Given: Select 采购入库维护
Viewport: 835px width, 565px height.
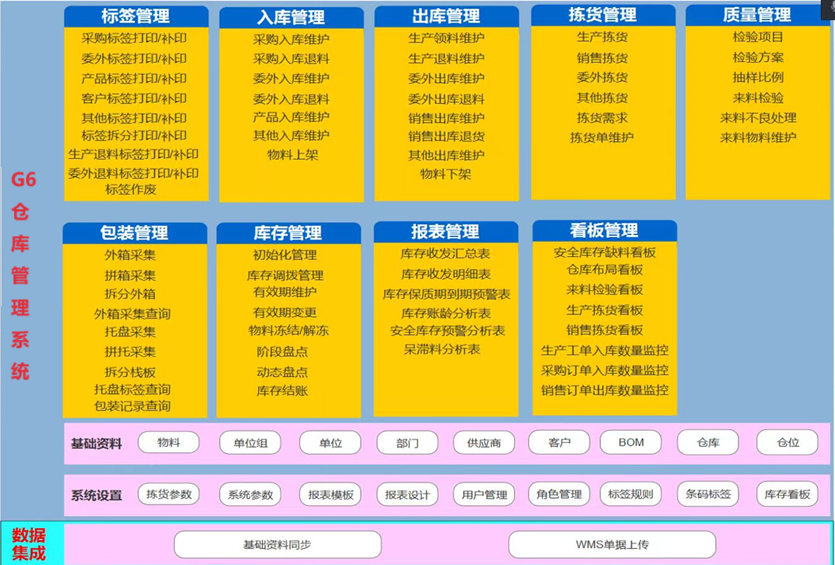Looking at the screenshot, I should tap(291, 39).
